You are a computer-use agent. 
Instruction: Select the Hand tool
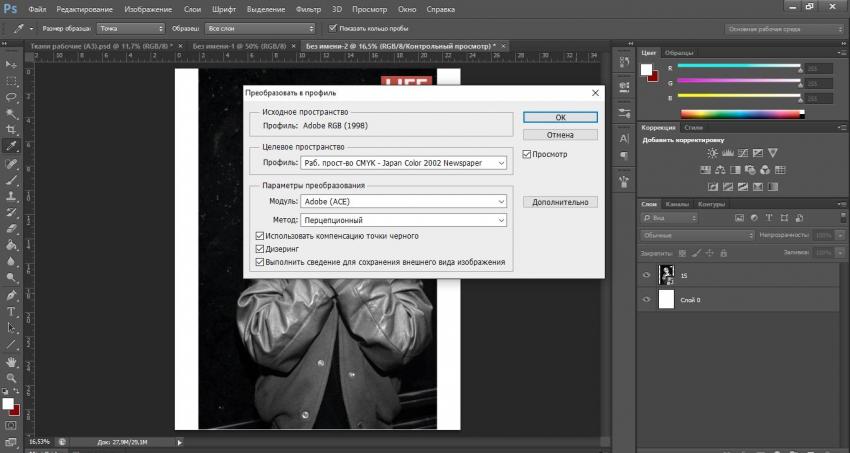click(x=12, y=360)
